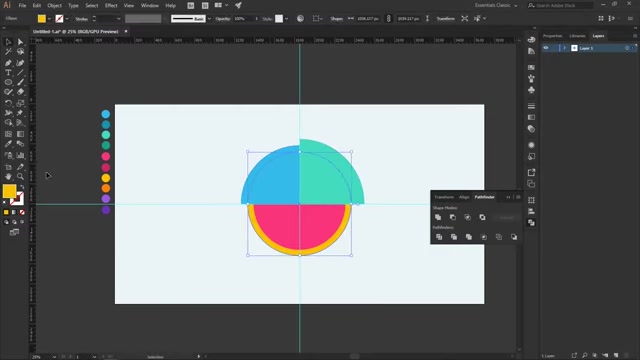Close the Untitled-1.ai document tab

click(x=126, y=31)
